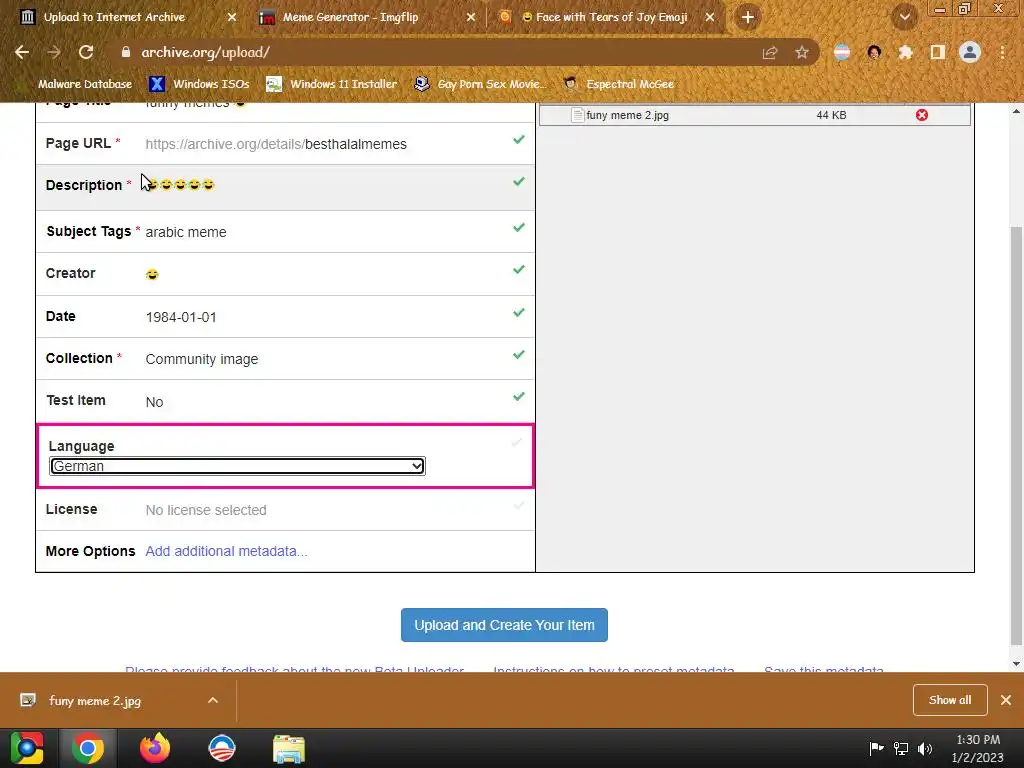Image resolution: width=1024 pixels, height=768 pixels.
Task: Click the striped flag extension icon
Action: [x=842, y=52]
